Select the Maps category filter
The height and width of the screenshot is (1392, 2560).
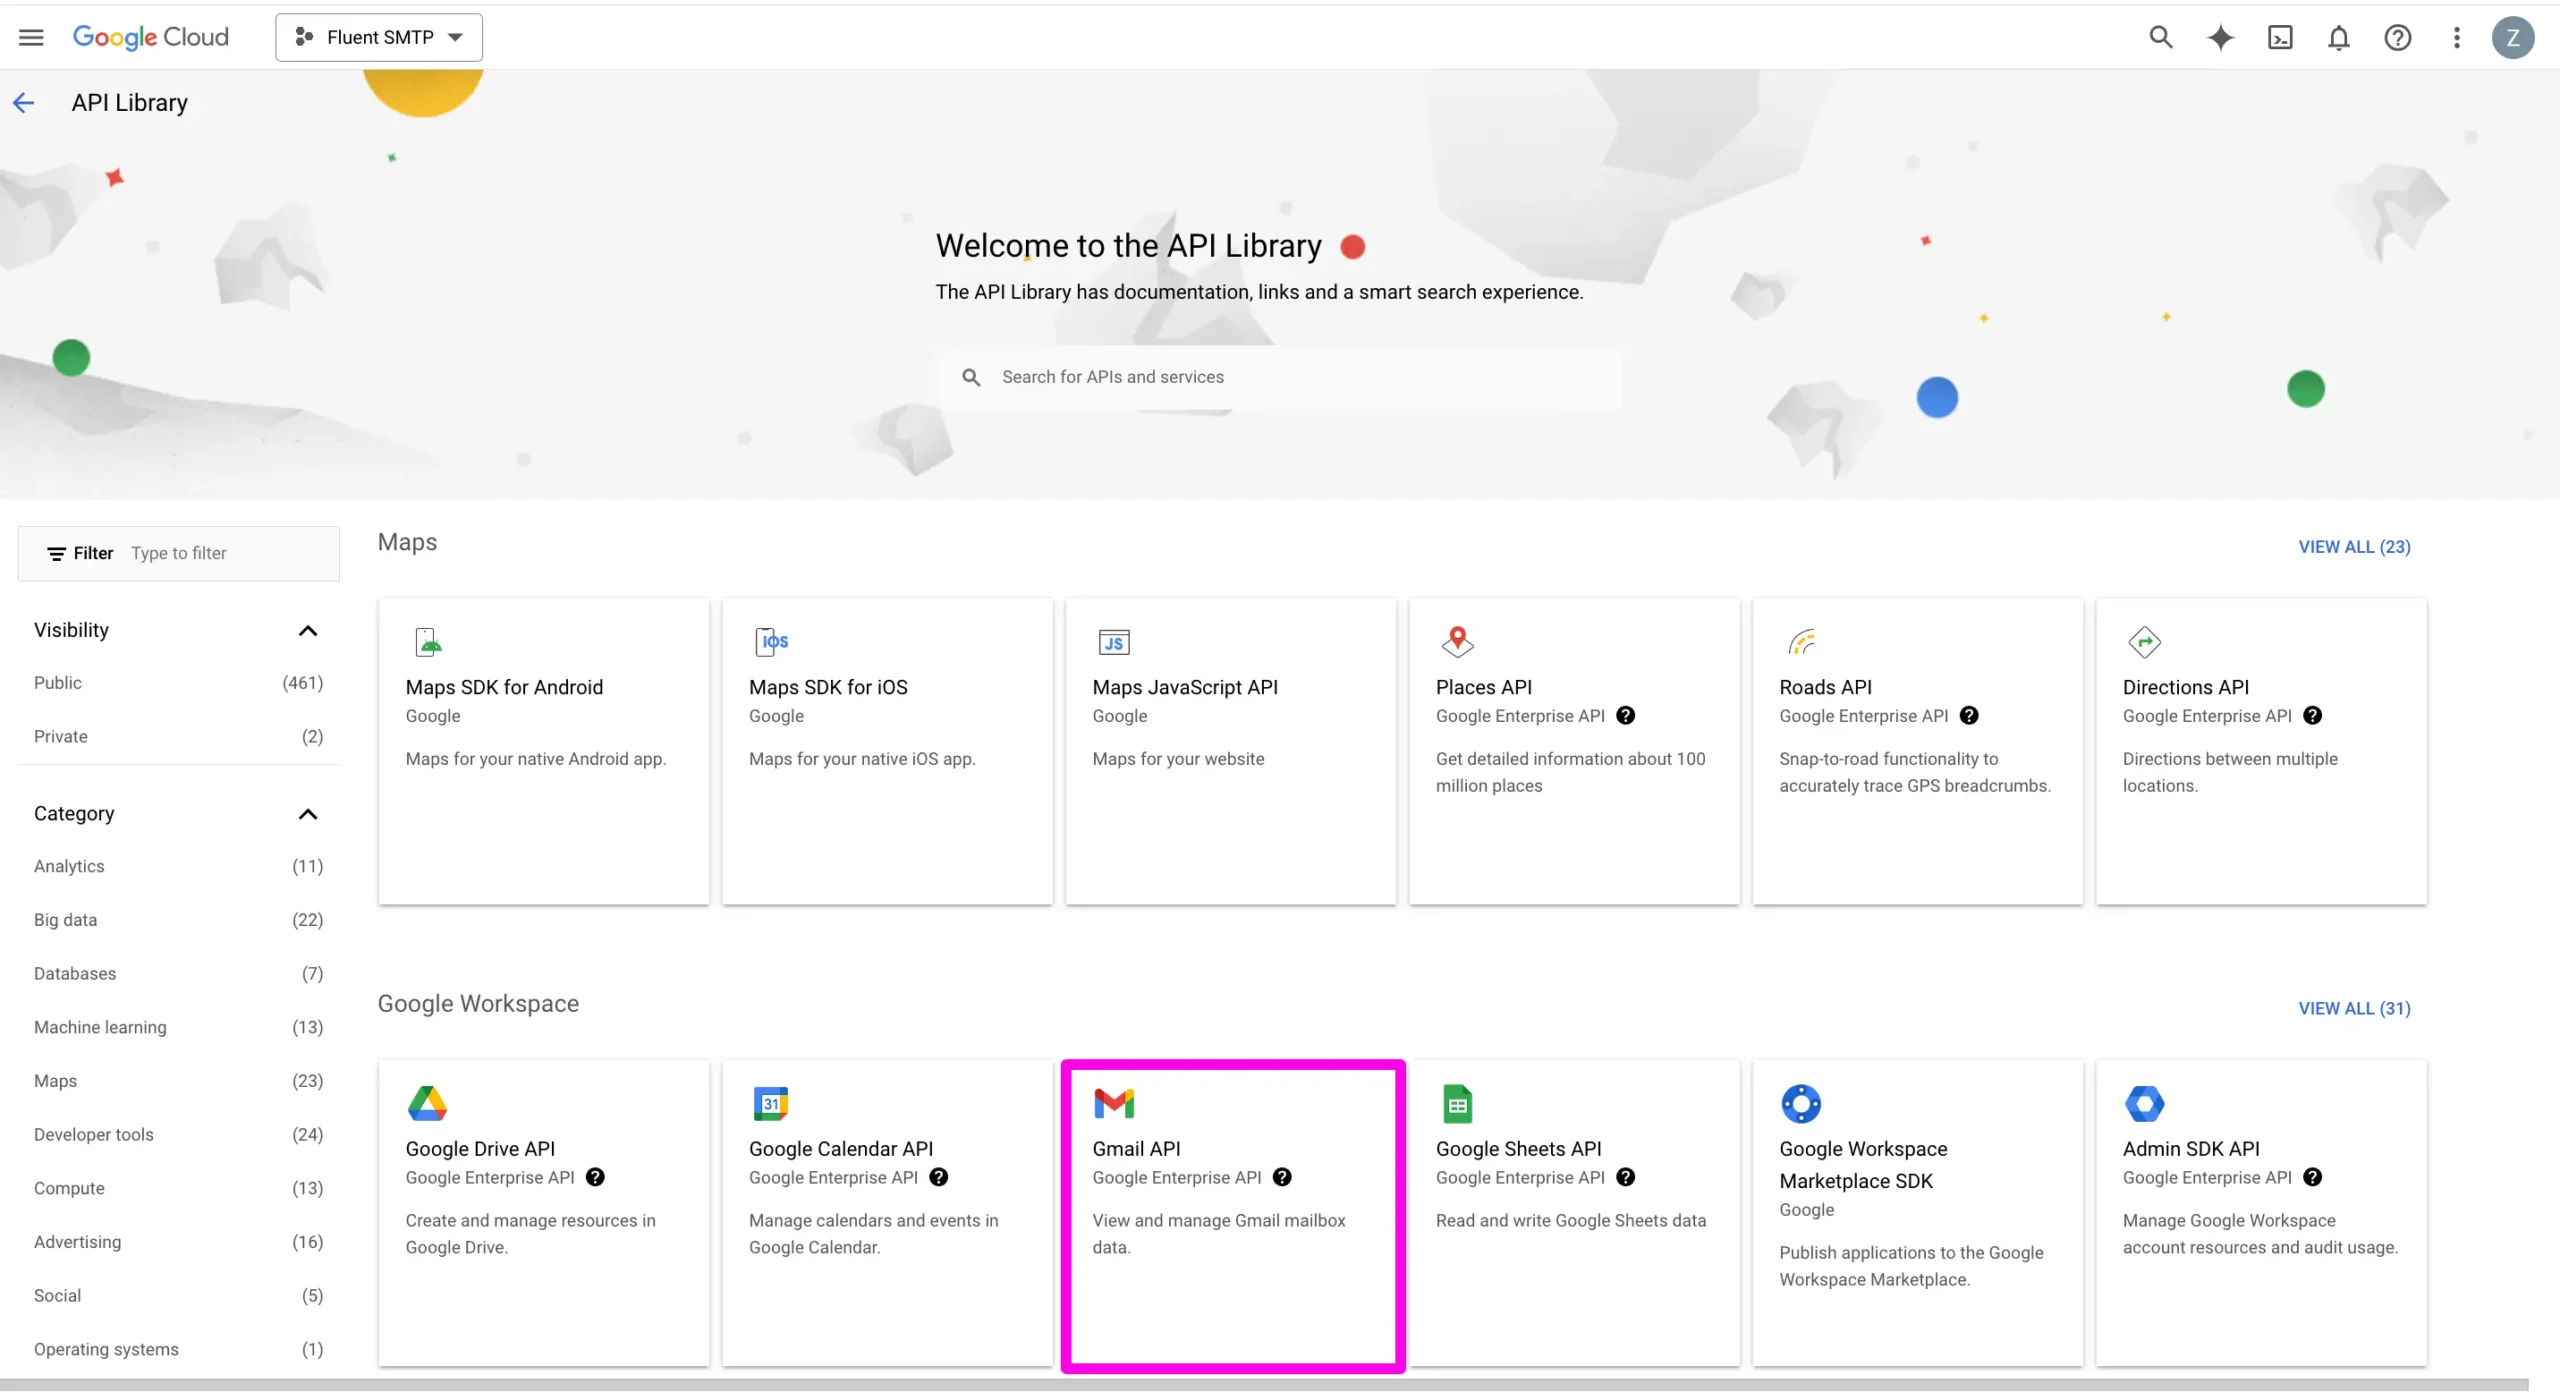55,1080
